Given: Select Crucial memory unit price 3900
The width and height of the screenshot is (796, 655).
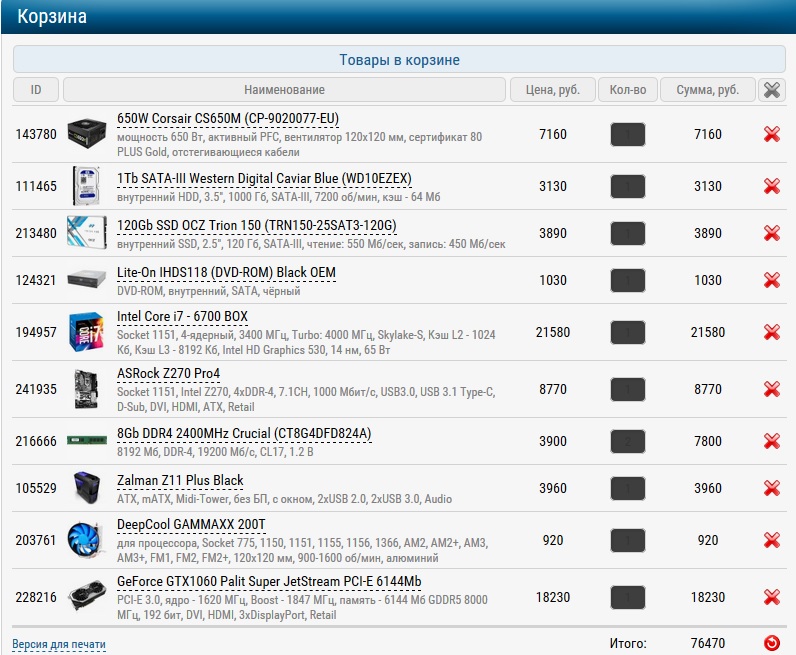Looking at the screenshot, I should (x=553, y=441).
